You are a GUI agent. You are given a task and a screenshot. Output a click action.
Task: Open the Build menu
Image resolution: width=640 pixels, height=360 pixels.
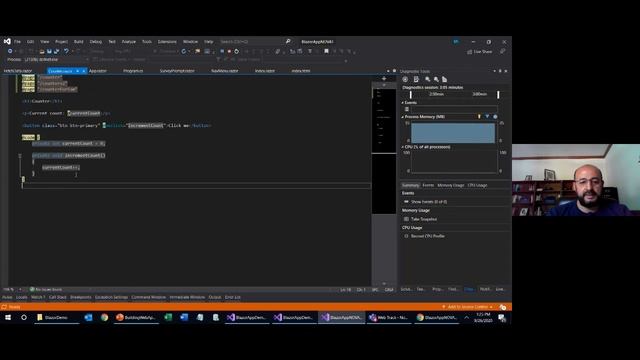78,42
